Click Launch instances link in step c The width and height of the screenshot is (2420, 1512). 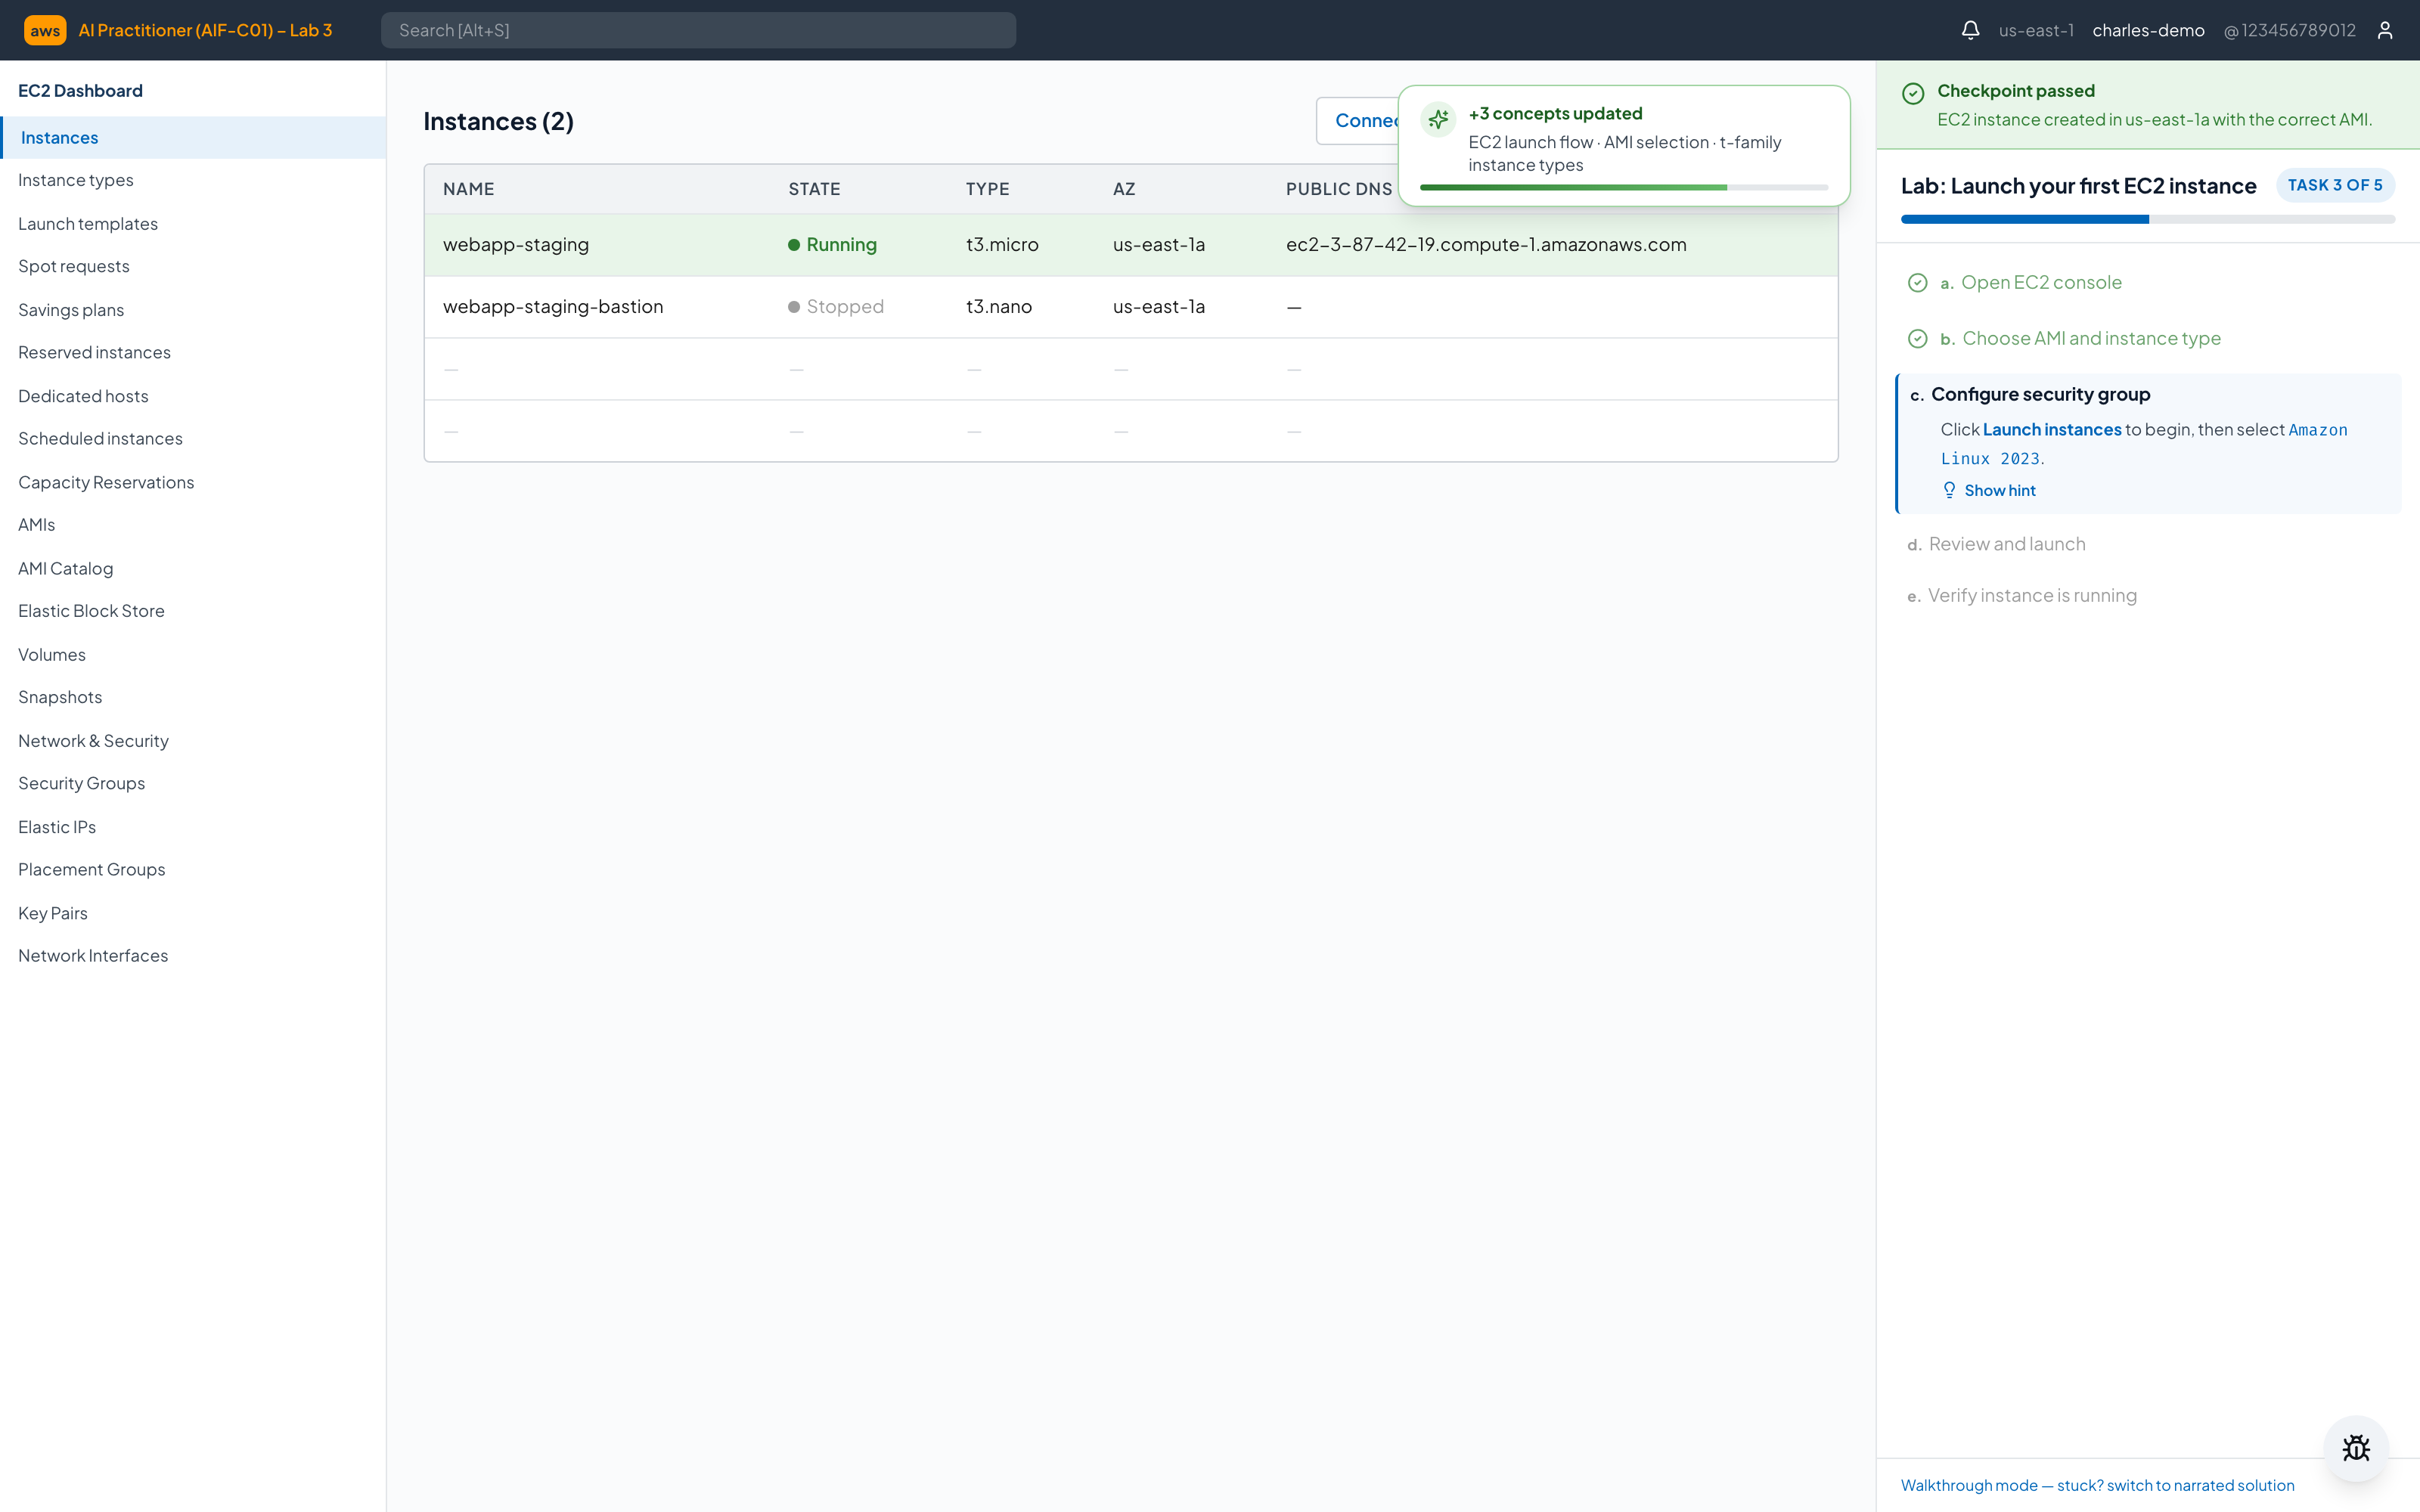[2052, 429]
